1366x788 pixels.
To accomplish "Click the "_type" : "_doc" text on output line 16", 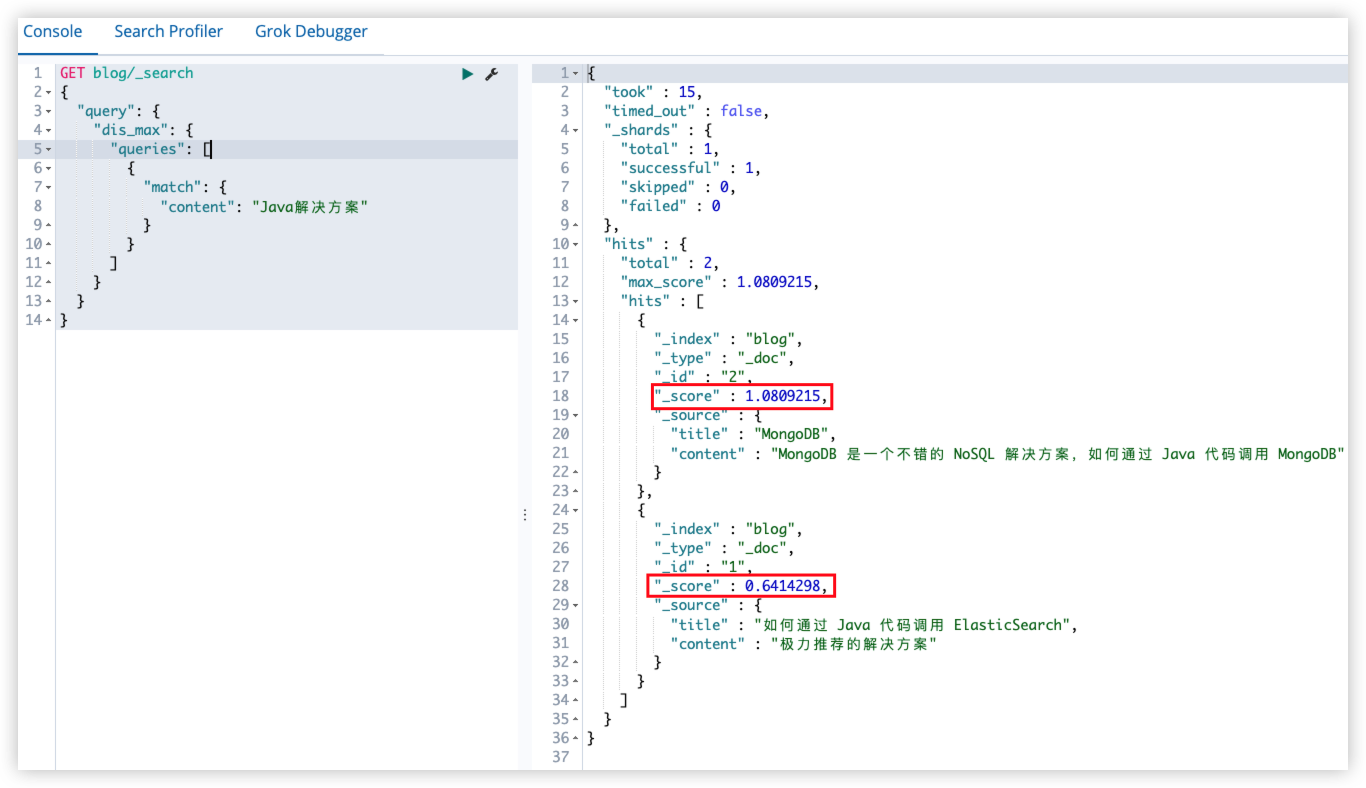I will click(724, 358).
